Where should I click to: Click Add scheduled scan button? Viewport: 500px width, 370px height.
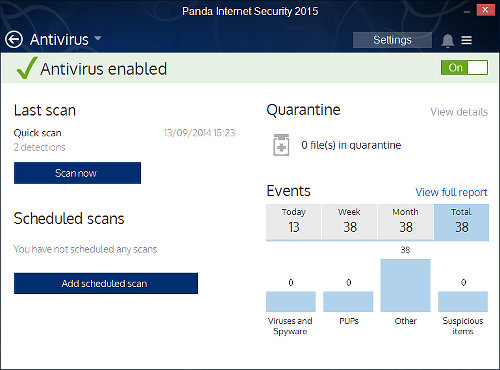(x=106, y=283)
